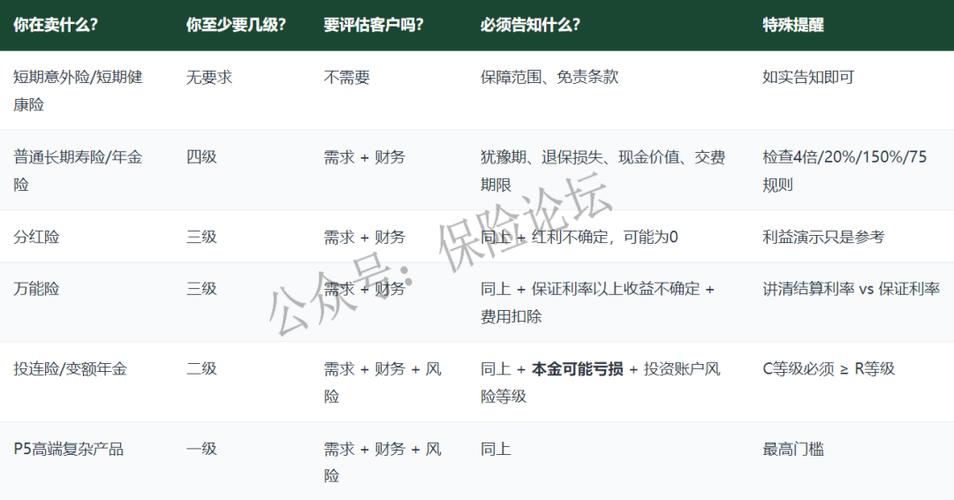Click the cell '利益演示只是参考'
Image resolution: width=954 pixels, height=500 pixels.
pyautogui.click(x=823, y=237)
